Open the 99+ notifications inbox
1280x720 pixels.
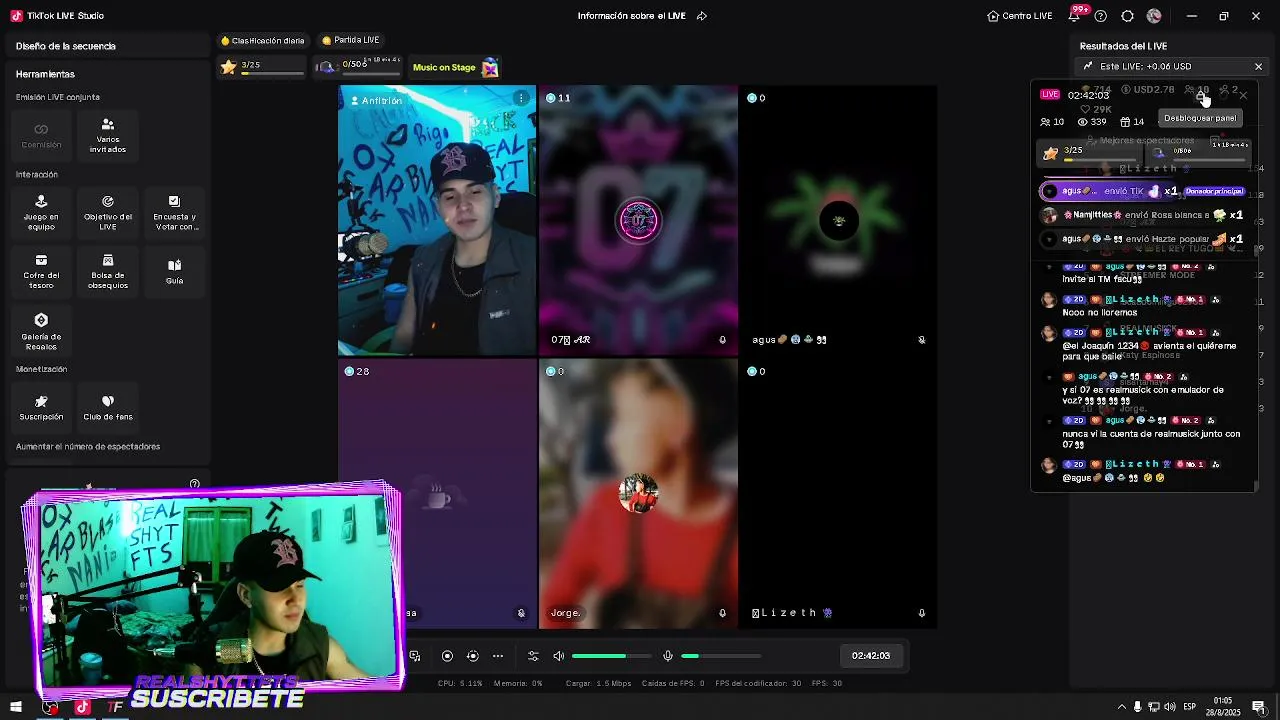pos(1077,15)
